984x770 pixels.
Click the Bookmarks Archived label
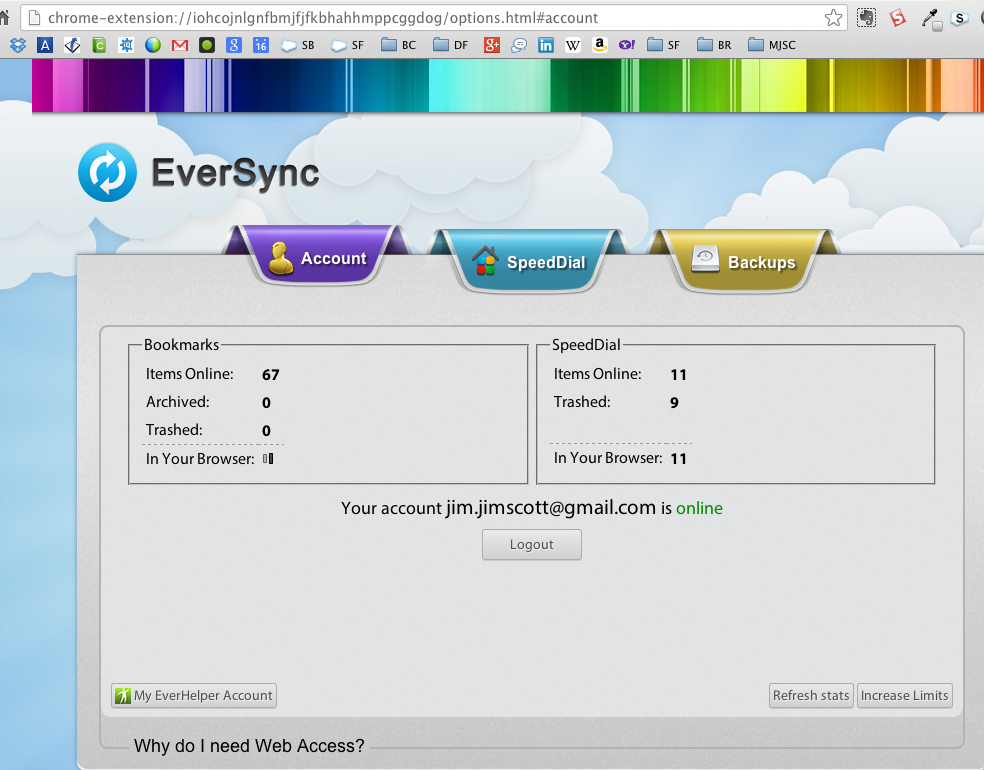pyautogui.click(x=178, y=402)
